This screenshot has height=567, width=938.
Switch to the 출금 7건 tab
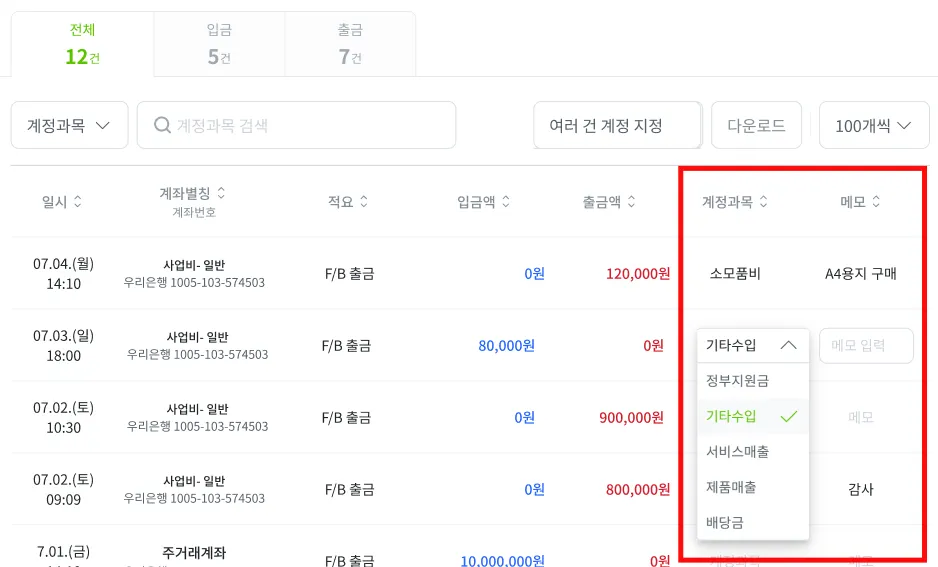[x=350, y=44]
